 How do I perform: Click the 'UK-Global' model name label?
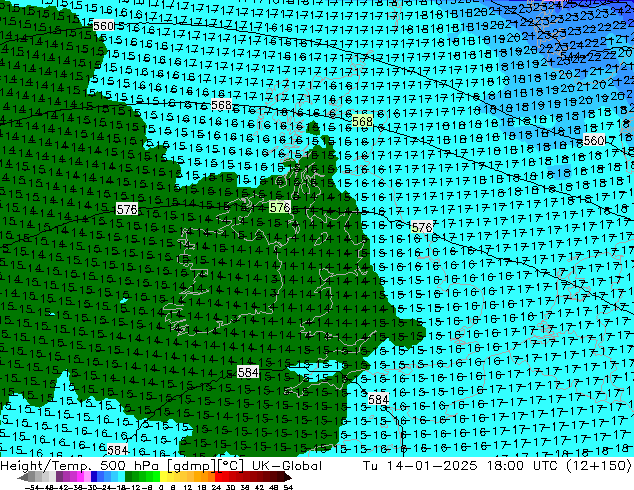287,466
